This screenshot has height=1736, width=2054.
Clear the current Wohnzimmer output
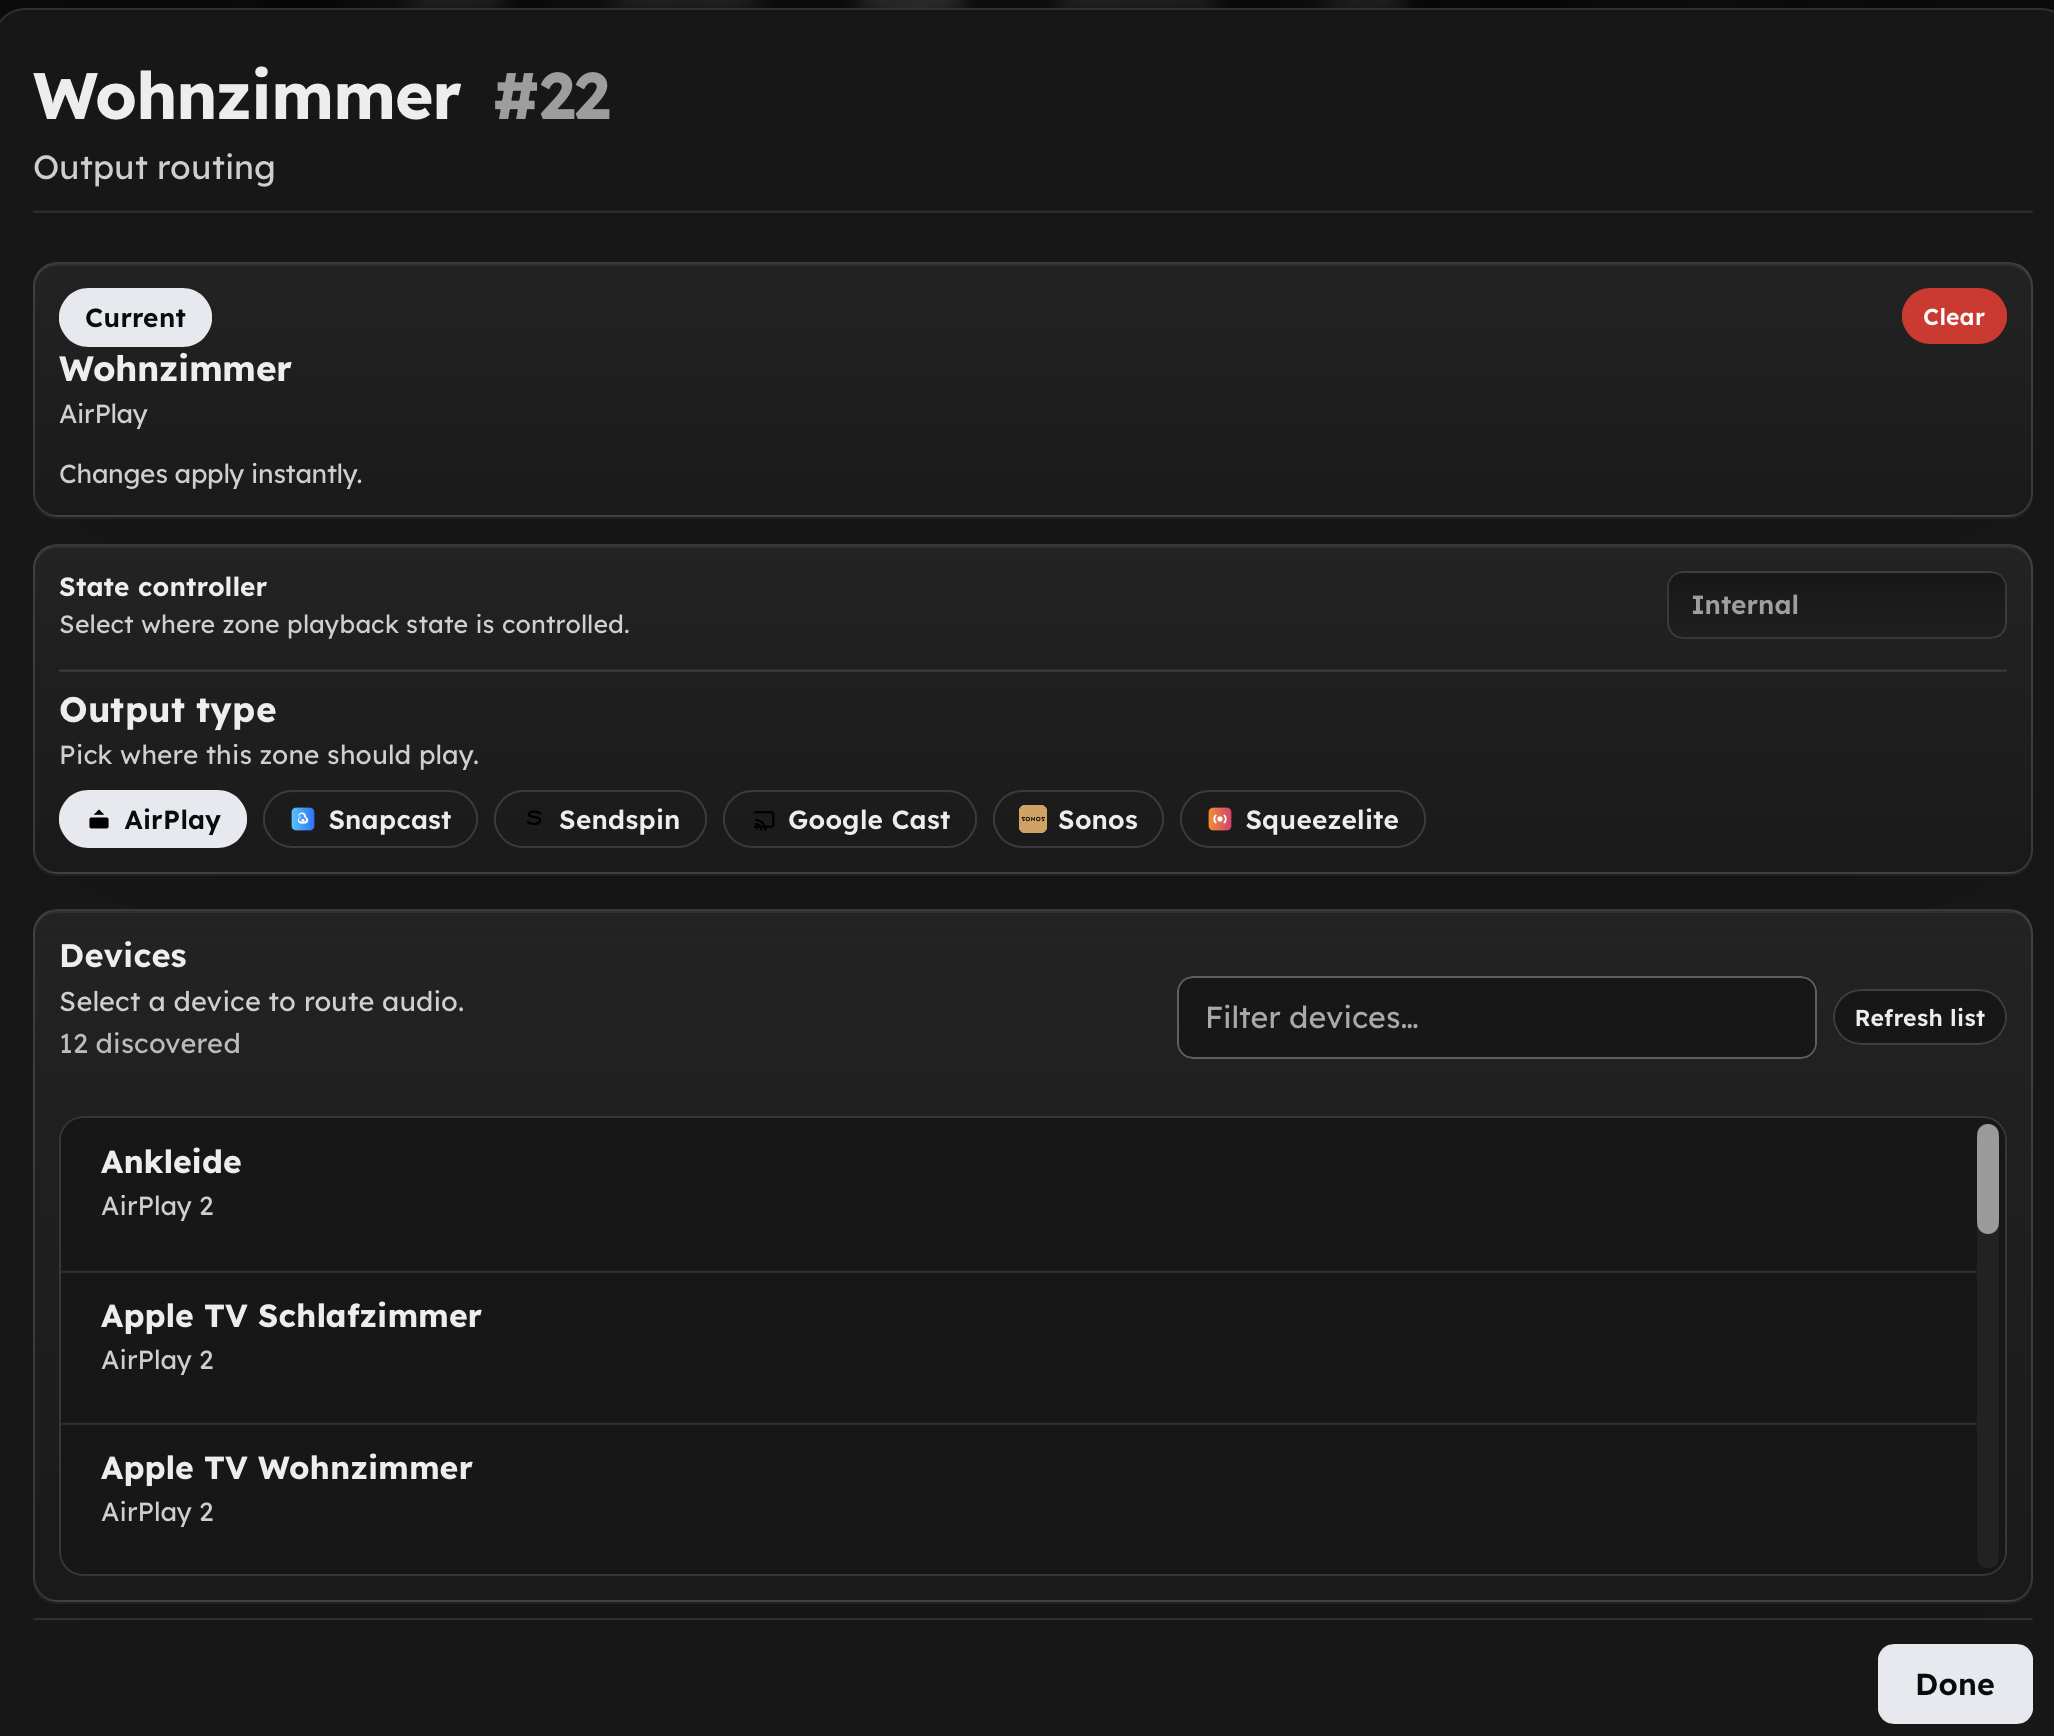(1952, 317)
